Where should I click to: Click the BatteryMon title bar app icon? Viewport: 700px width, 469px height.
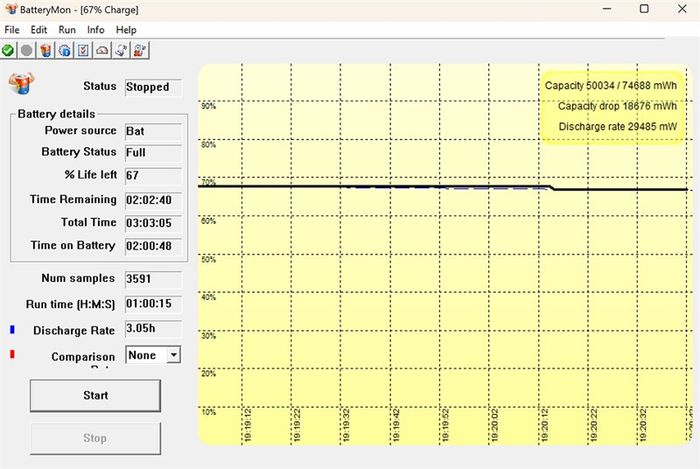click(11, 9)
